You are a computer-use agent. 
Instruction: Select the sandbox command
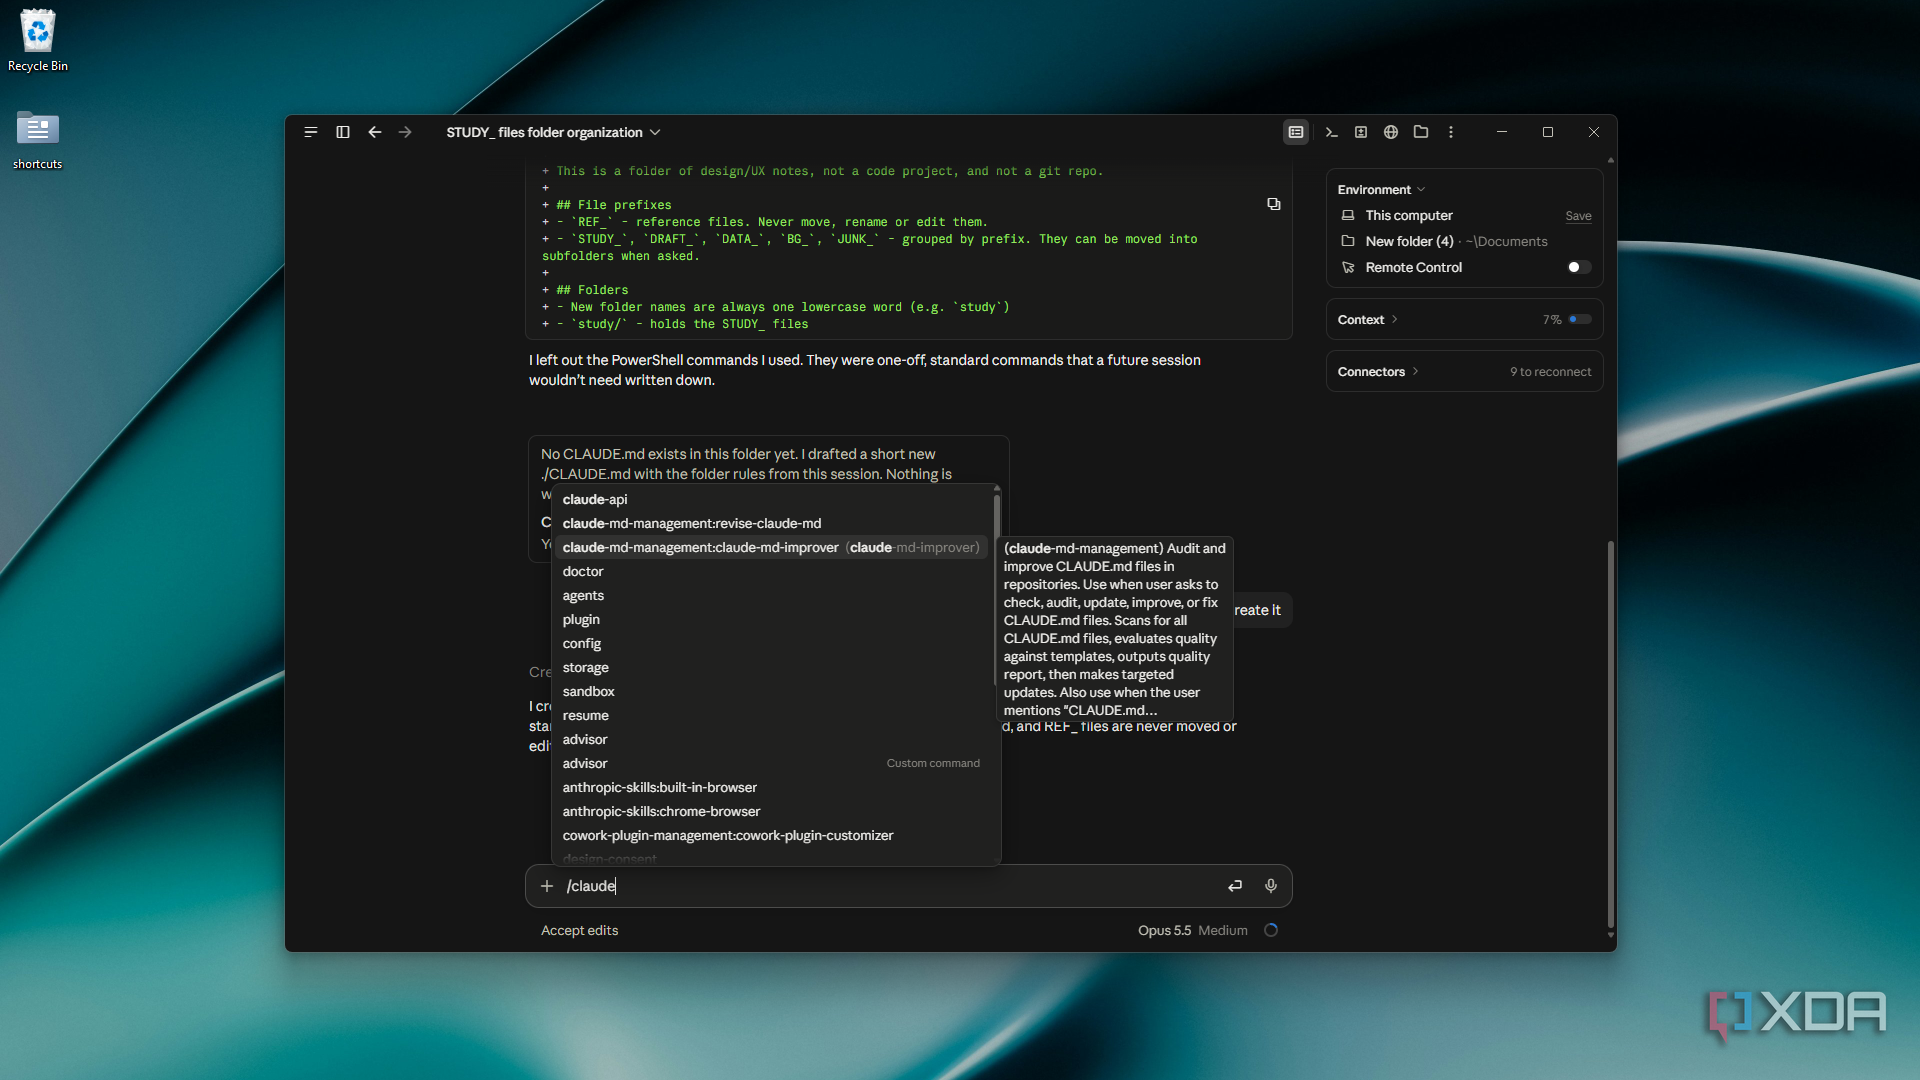[772, 691]
